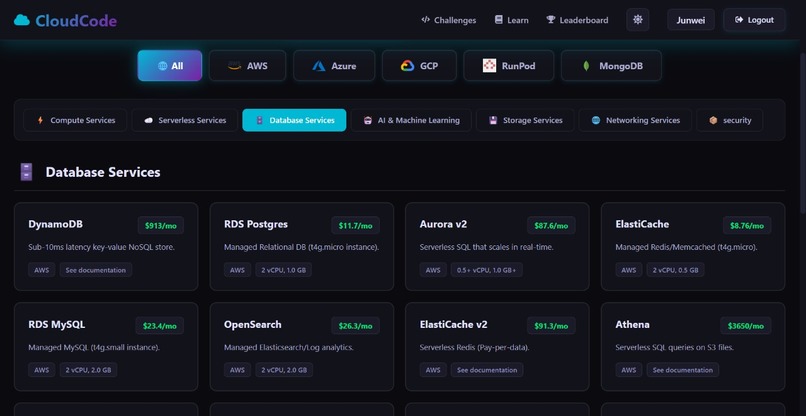Click the $23.4/mo price badge

[160, 325]
